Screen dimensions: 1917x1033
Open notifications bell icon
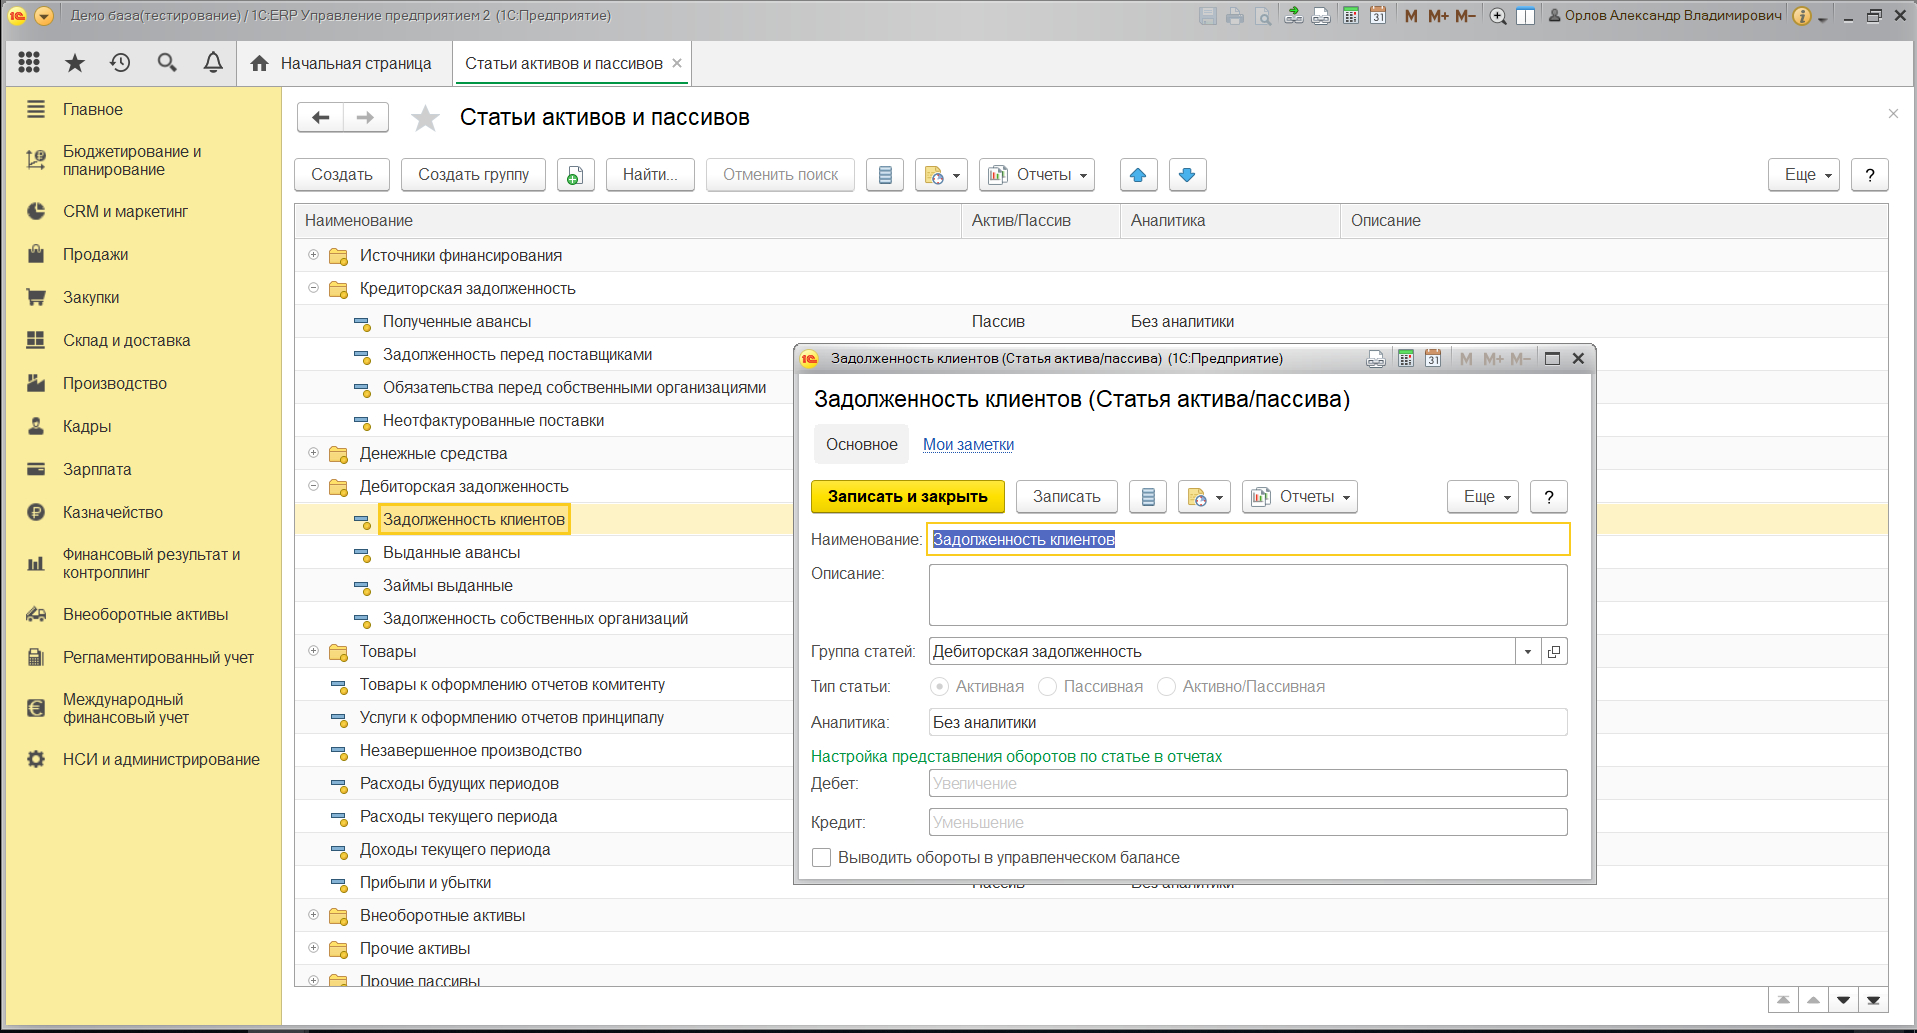(x=213, y=63)
